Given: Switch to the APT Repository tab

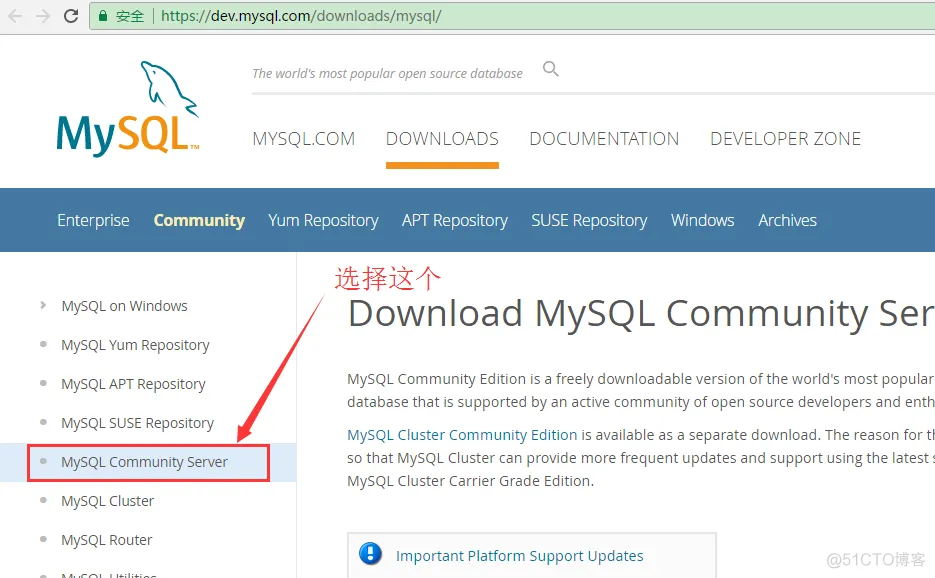Looking at the screenshot, I should [454, 220].
